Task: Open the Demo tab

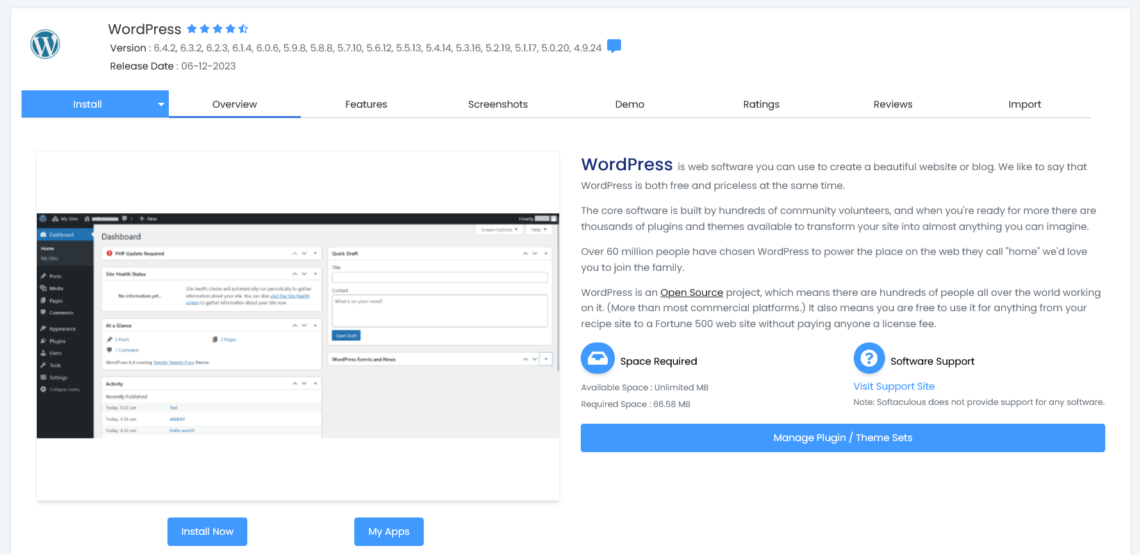Action: point(629,104)
